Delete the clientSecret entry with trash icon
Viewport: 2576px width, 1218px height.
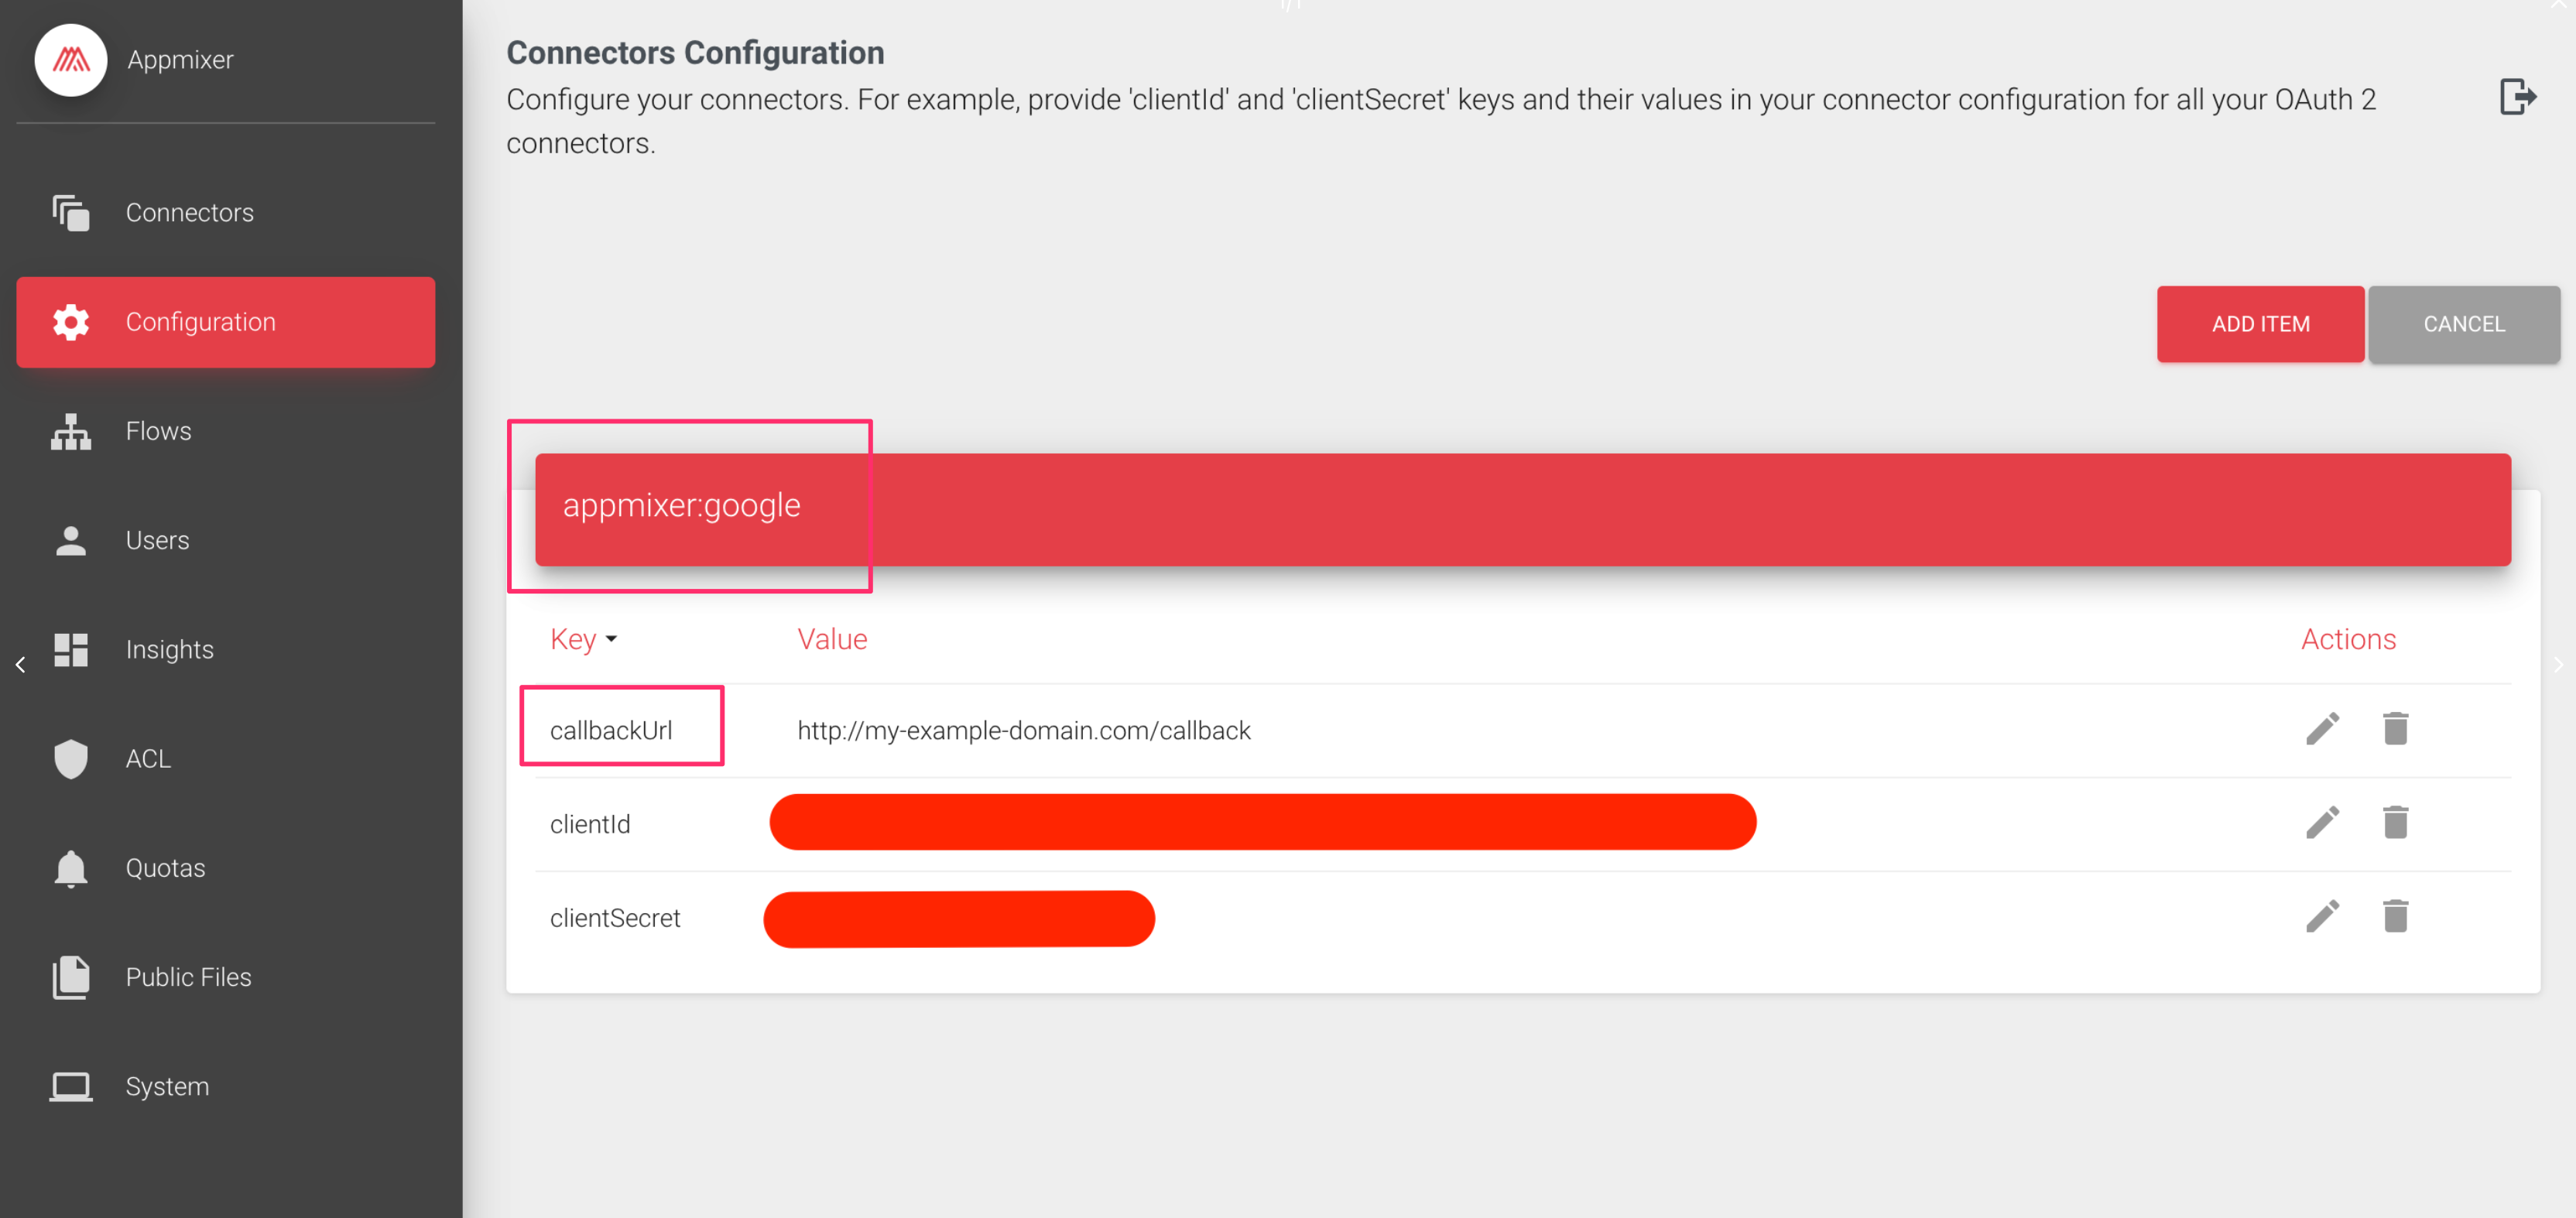(2395, 916)
